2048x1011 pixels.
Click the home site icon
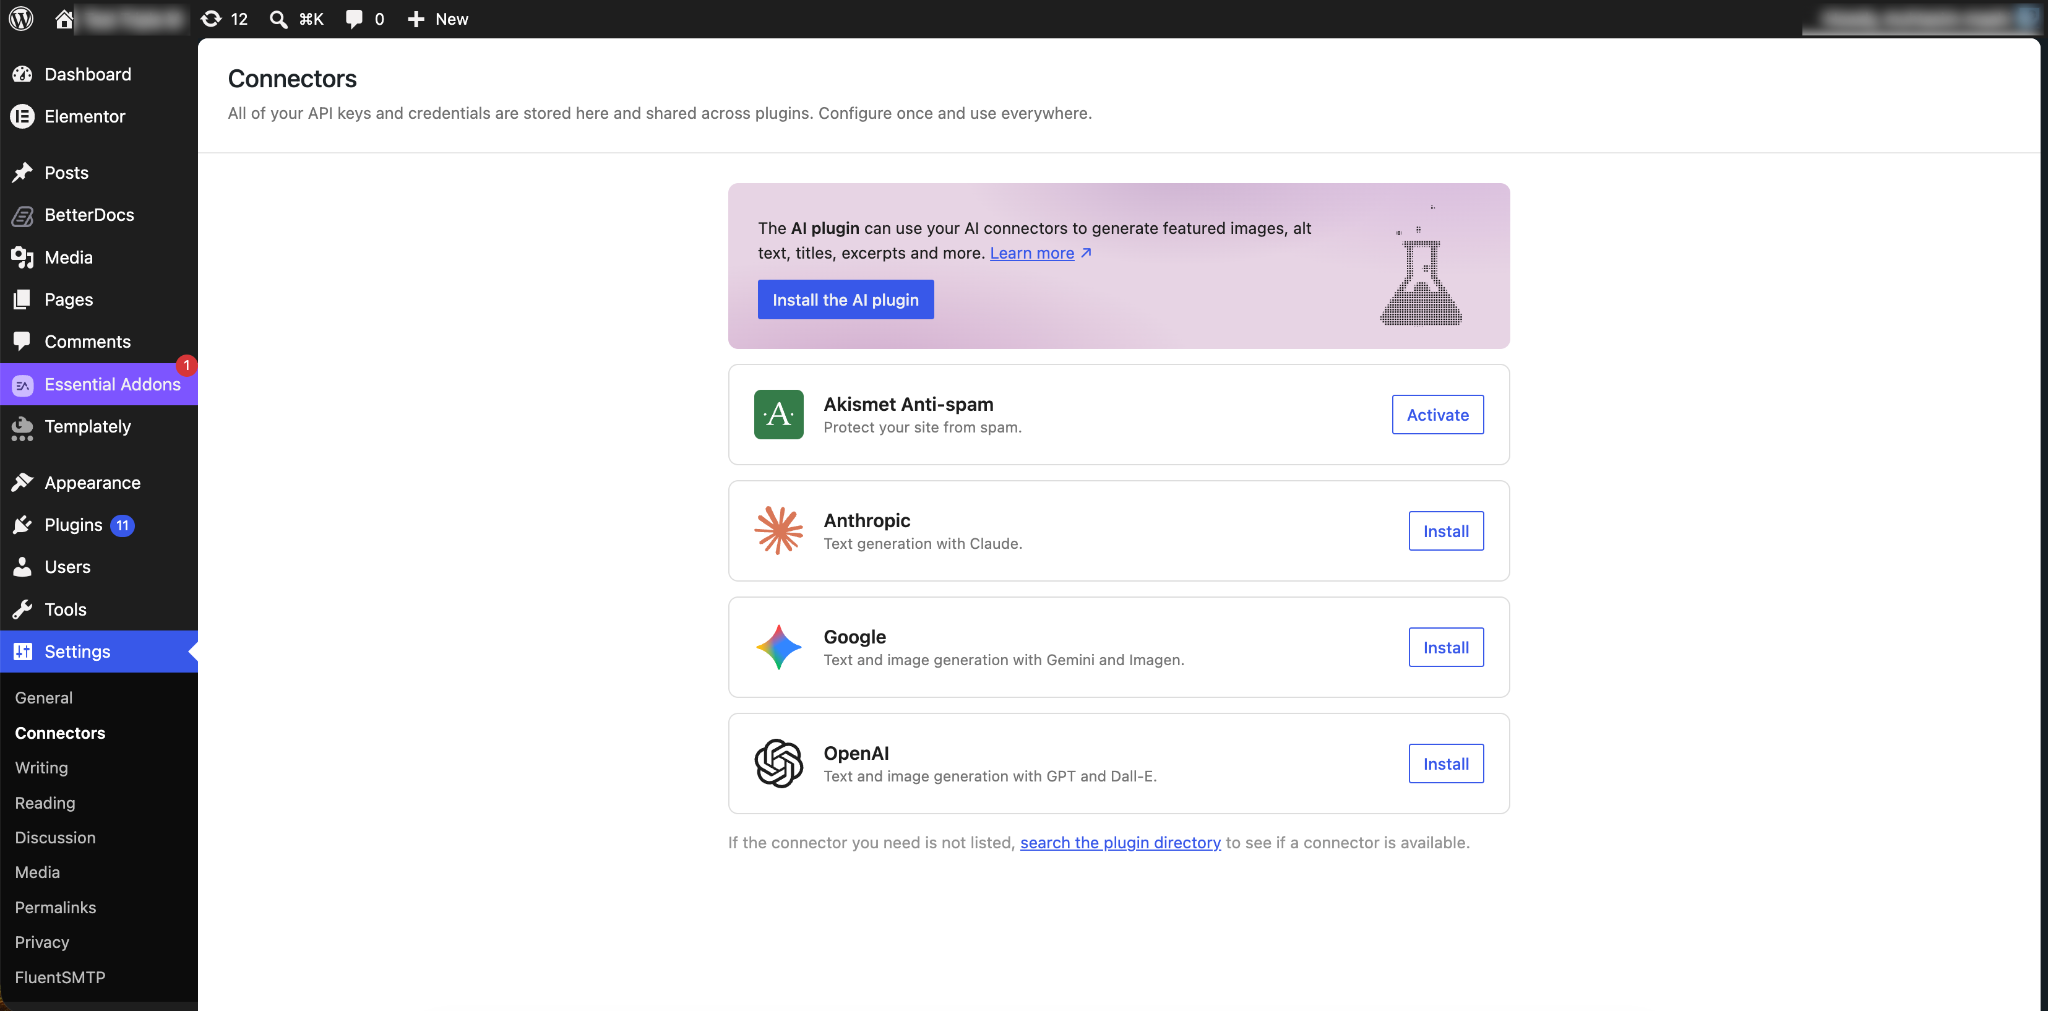point(64,19)
